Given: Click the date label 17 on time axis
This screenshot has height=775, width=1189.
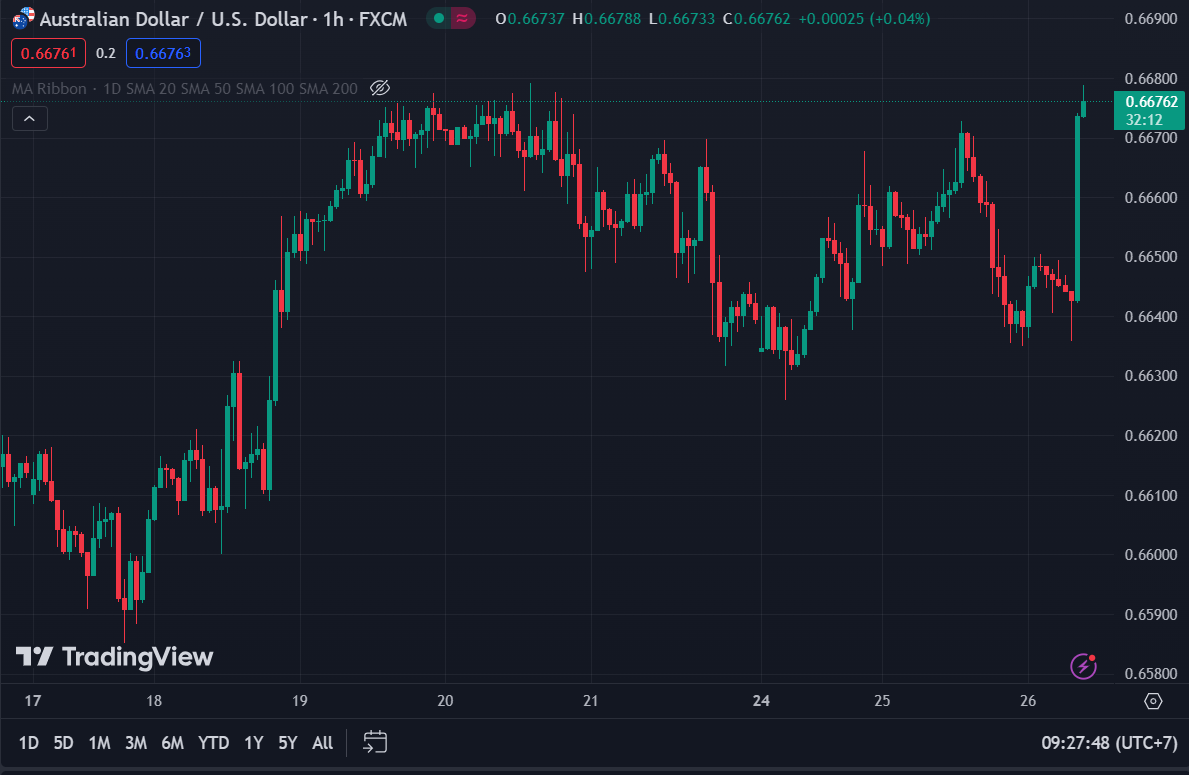Looking at the screenshot, I should 33,701.
